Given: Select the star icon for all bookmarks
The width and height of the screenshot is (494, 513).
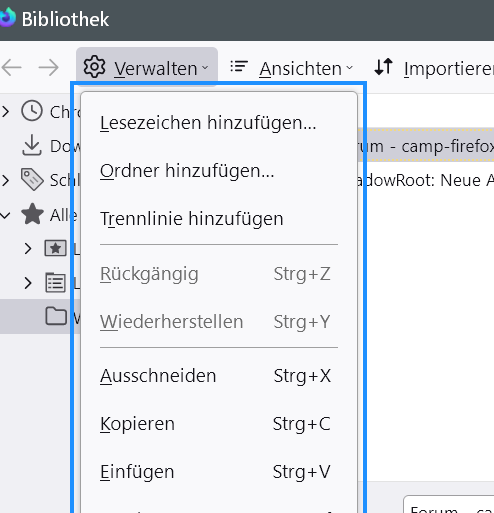Looking at the screenshot, I should coord(32,214).
